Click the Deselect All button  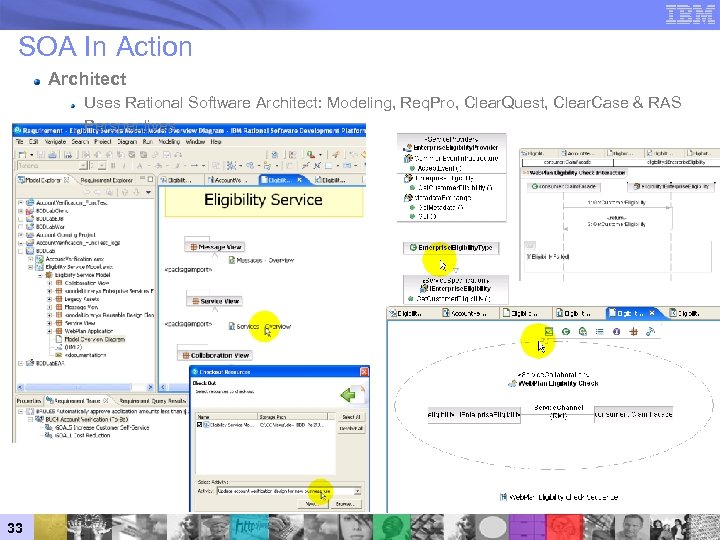pyautogui.click(x=352, y=428)
